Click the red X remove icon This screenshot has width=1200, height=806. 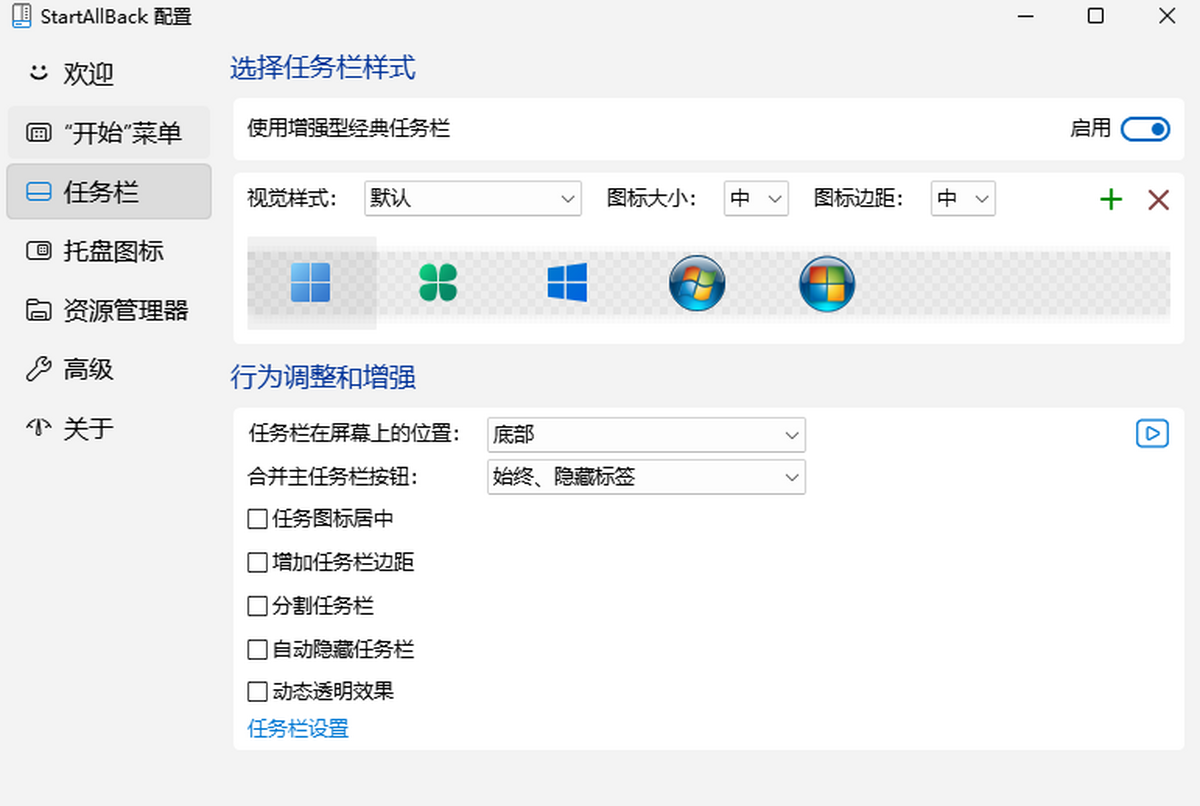[1159, 200]
